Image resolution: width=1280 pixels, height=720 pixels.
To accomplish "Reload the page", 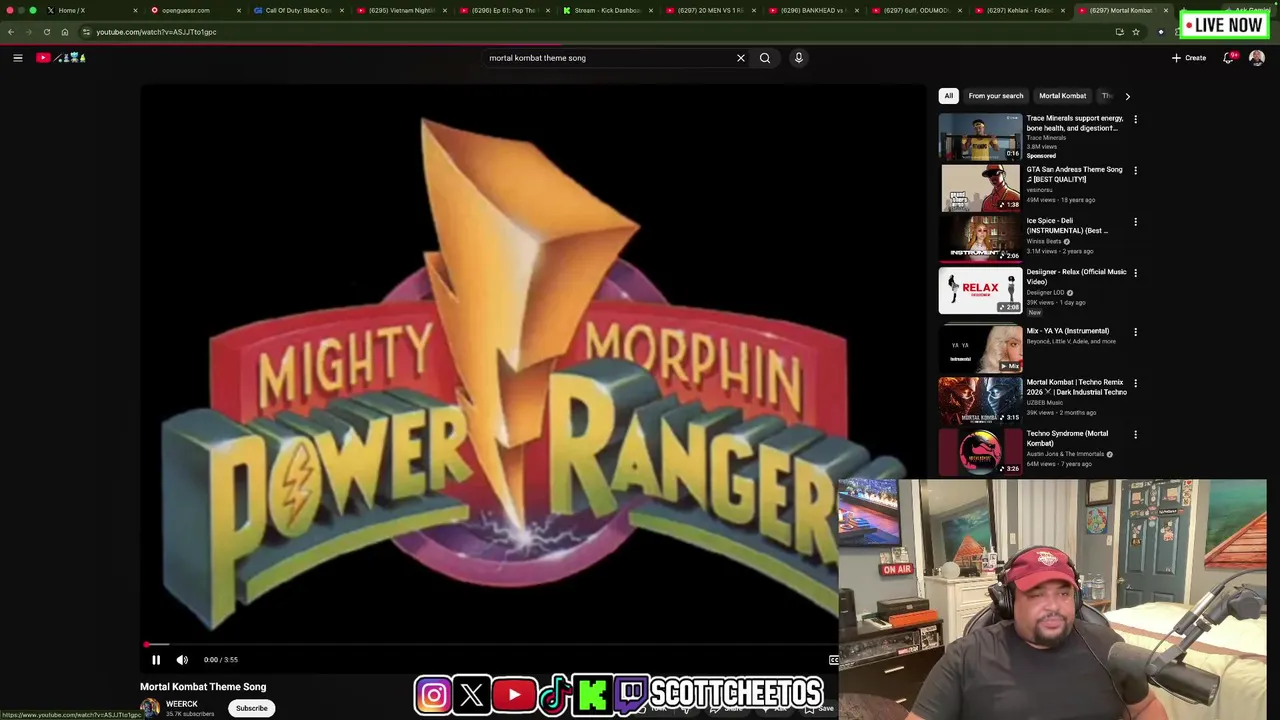I will point(46,32).
